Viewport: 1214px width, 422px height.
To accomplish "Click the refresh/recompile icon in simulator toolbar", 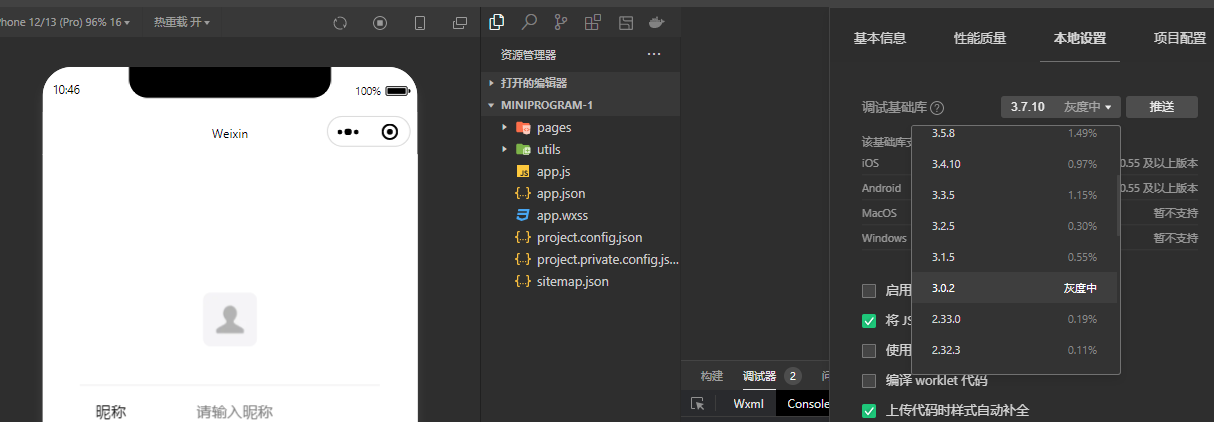I will click(340, 22).
